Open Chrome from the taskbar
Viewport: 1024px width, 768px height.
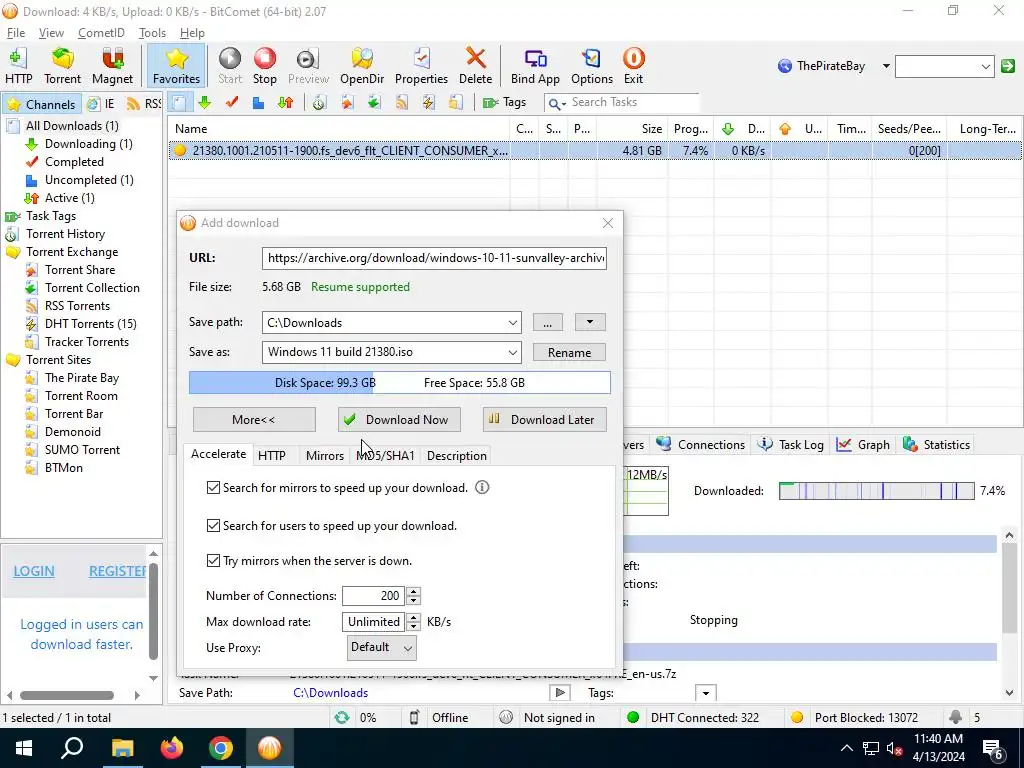click(x=221, y=748)
